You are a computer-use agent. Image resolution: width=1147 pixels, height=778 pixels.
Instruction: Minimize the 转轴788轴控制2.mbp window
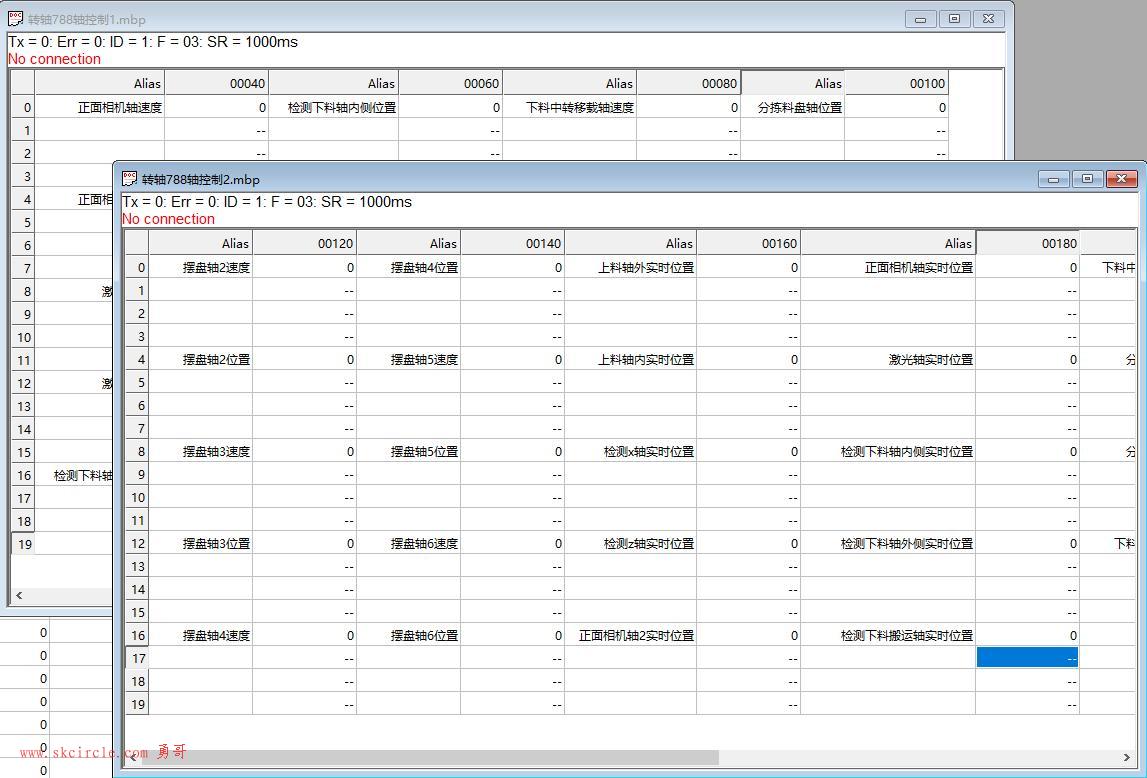click(1053, 179)
